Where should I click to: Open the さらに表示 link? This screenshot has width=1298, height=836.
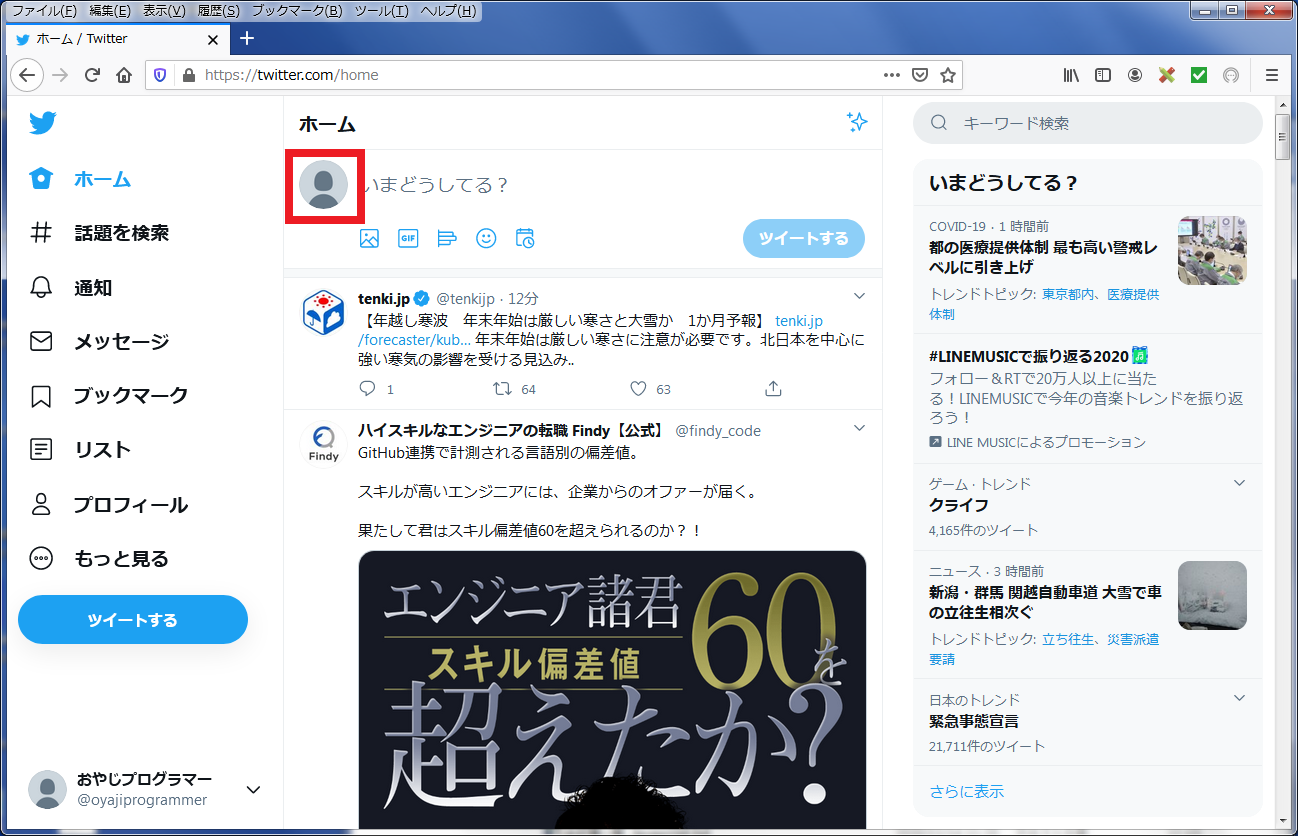tap(966, 791)
